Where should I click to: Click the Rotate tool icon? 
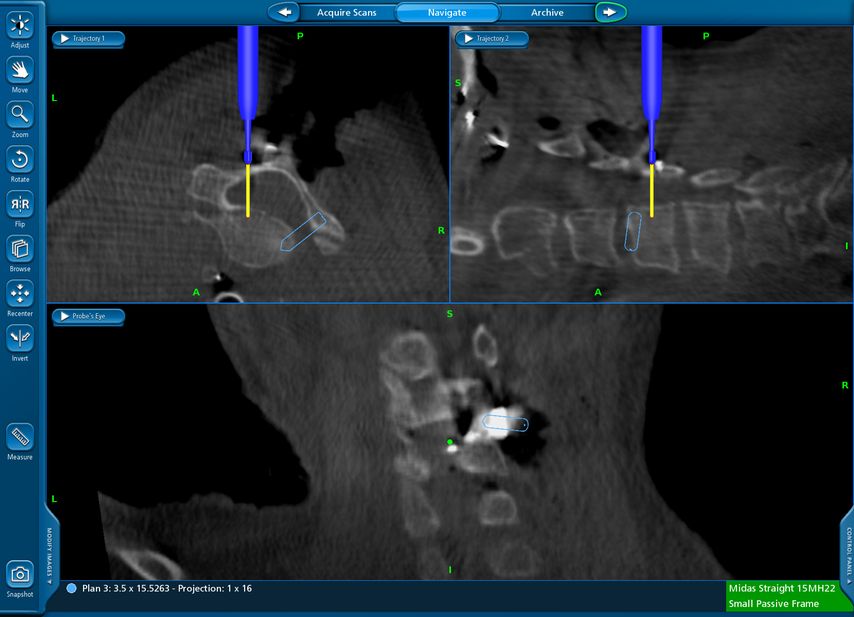pyautogui.click(x=20, y=160)
